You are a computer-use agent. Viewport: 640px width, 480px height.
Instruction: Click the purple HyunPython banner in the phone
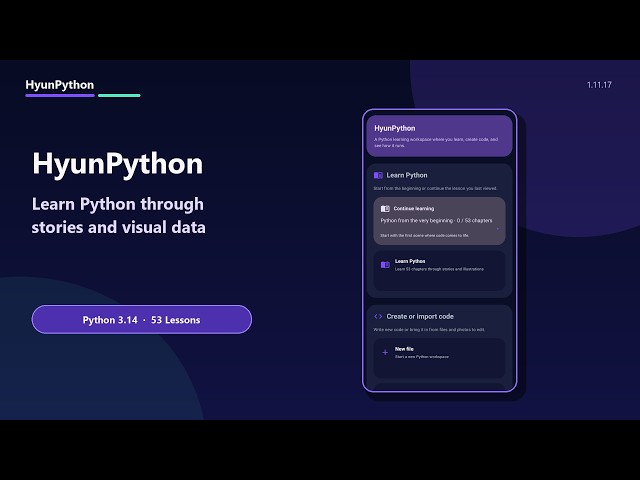(439, 136)
